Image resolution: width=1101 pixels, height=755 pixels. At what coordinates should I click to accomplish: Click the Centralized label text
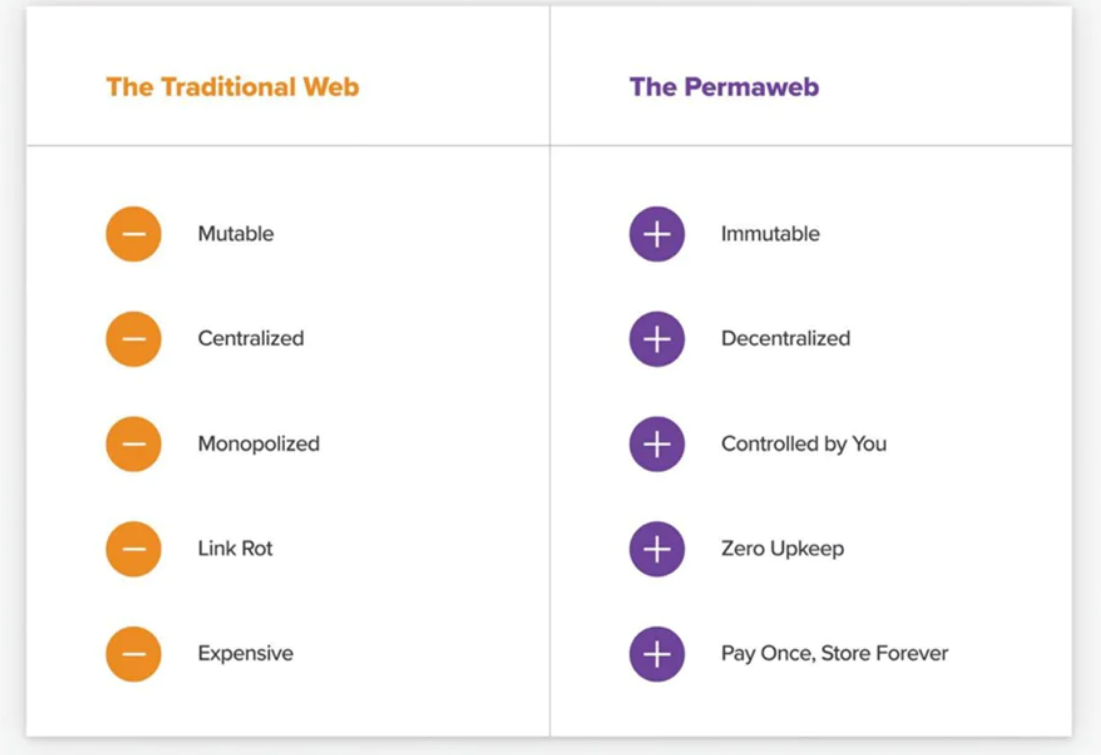(x=251, y=339)
